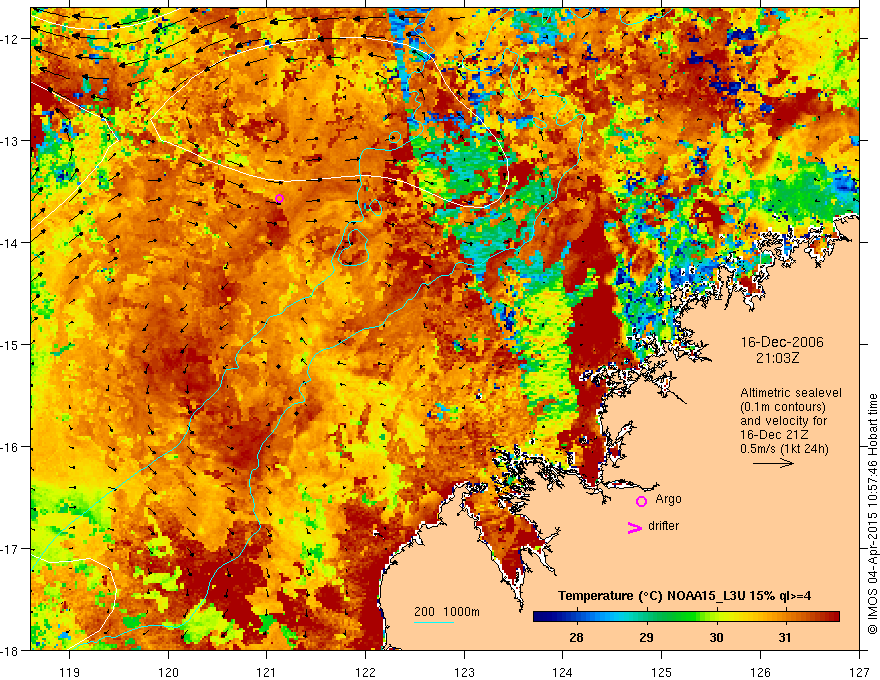This screenshot has width=880, height=680.
Task: Click the cyan 200 1000m depth contour line sample
Action: click(x=434, y=622)
